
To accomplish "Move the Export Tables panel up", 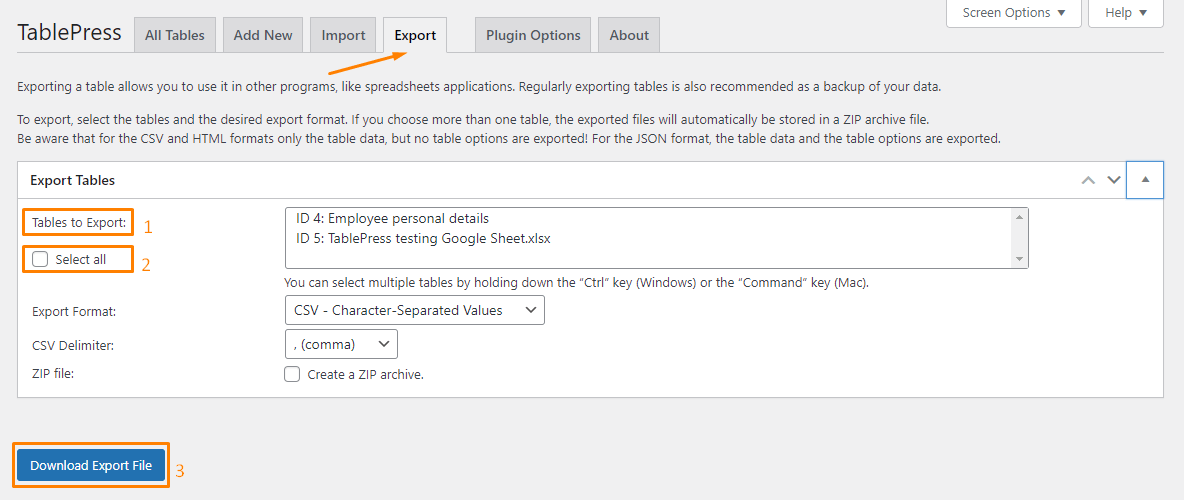I will click(x=1088, y=180).
